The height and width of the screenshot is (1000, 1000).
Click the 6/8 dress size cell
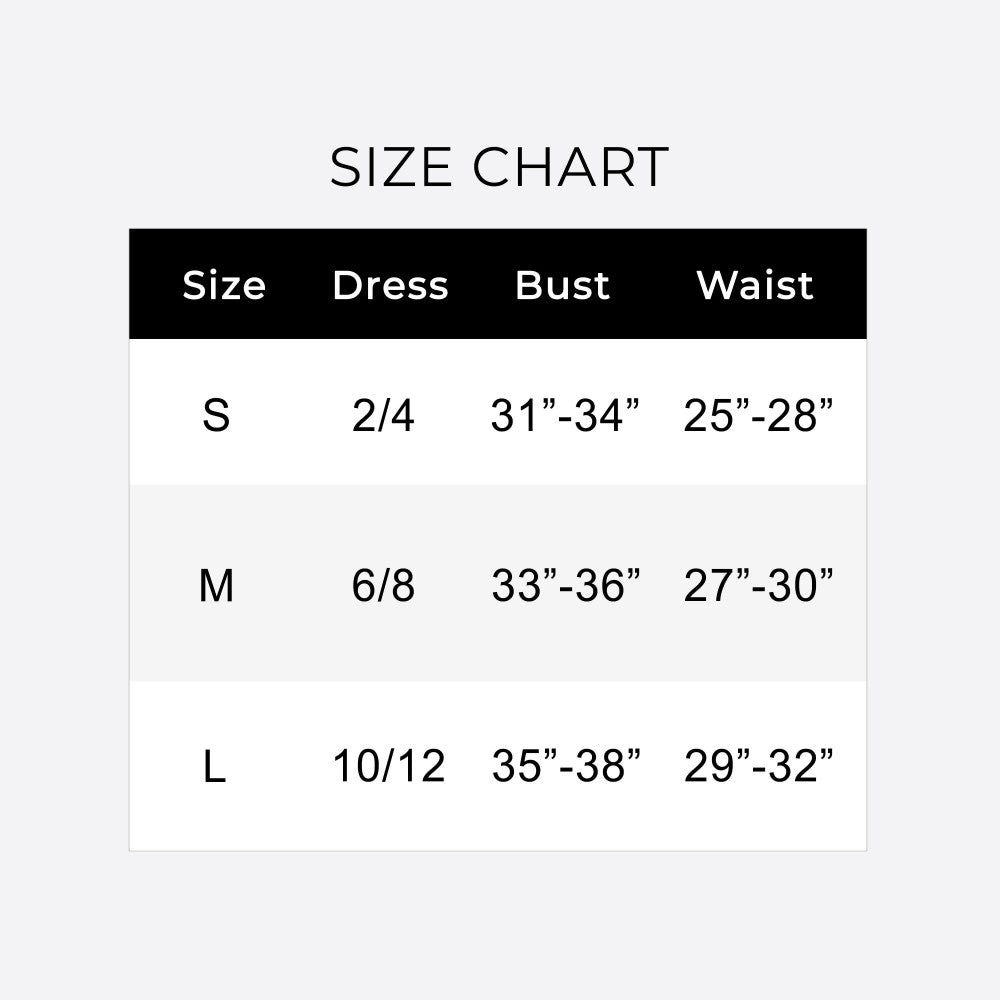(383, 586)
